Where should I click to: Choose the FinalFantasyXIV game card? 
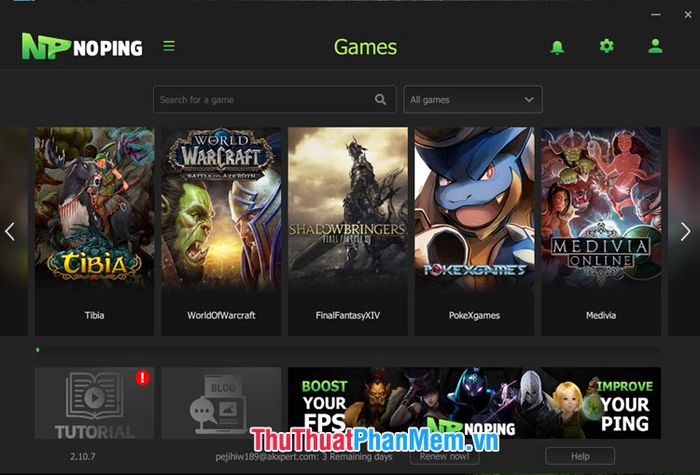pos(348,231)
